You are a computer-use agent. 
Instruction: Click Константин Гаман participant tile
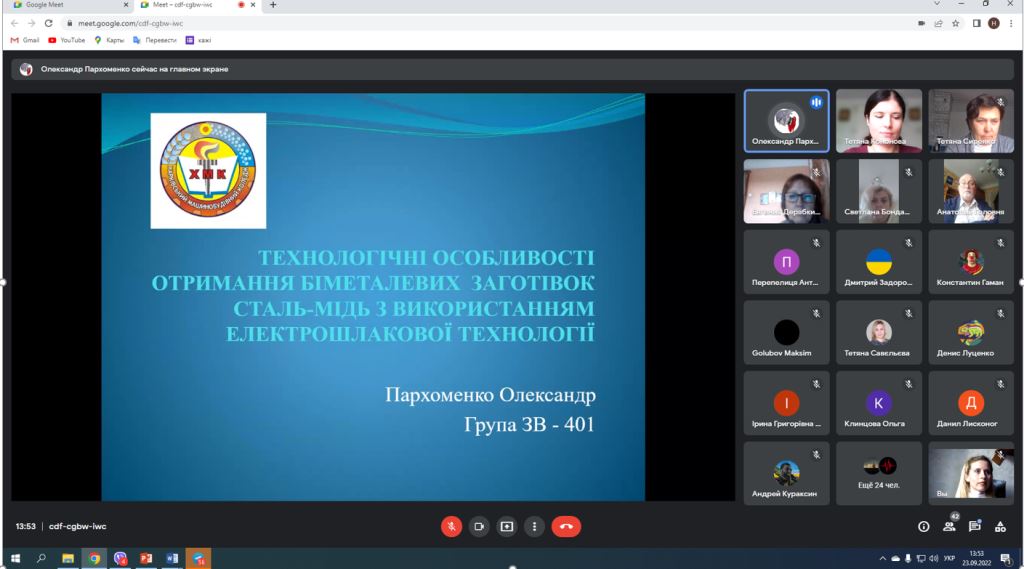point(971,262)
